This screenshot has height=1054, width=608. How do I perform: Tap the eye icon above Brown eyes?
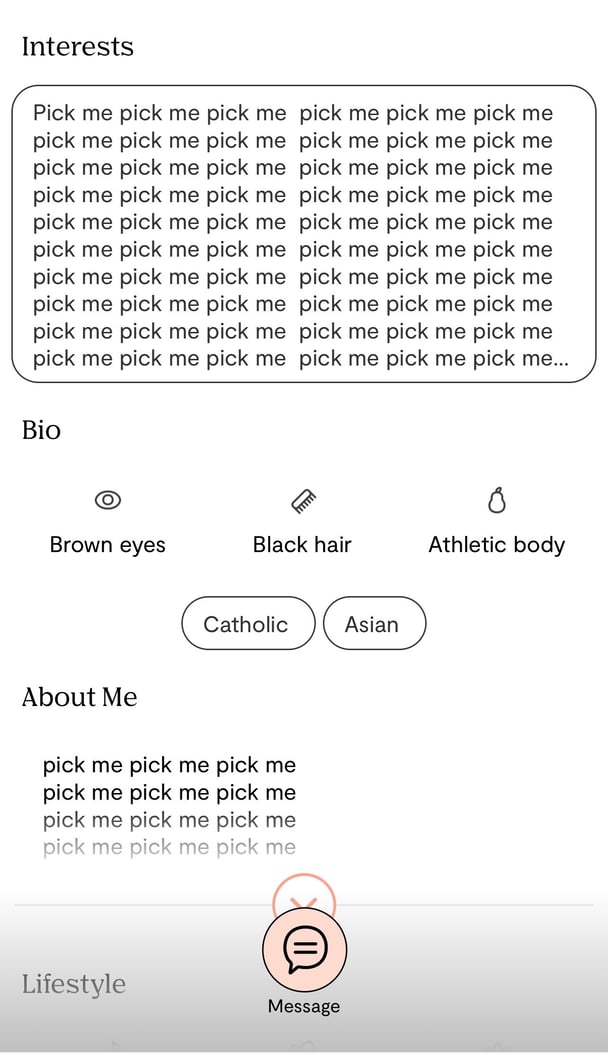(107, 500)
